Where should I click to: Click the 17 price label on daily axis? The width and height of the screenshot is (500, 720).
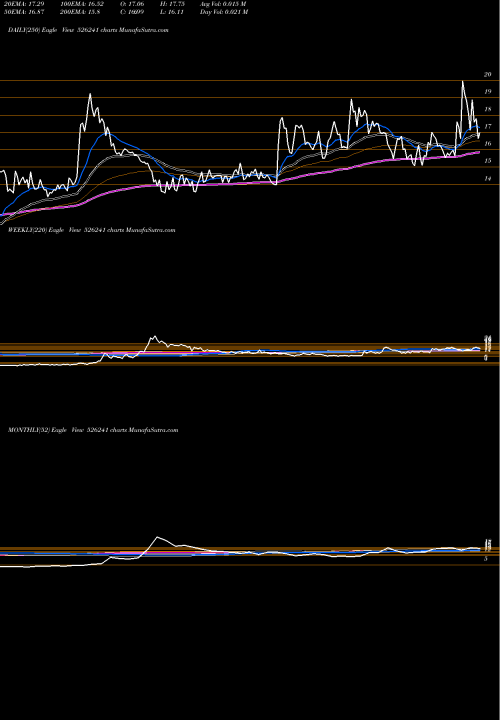488,126
